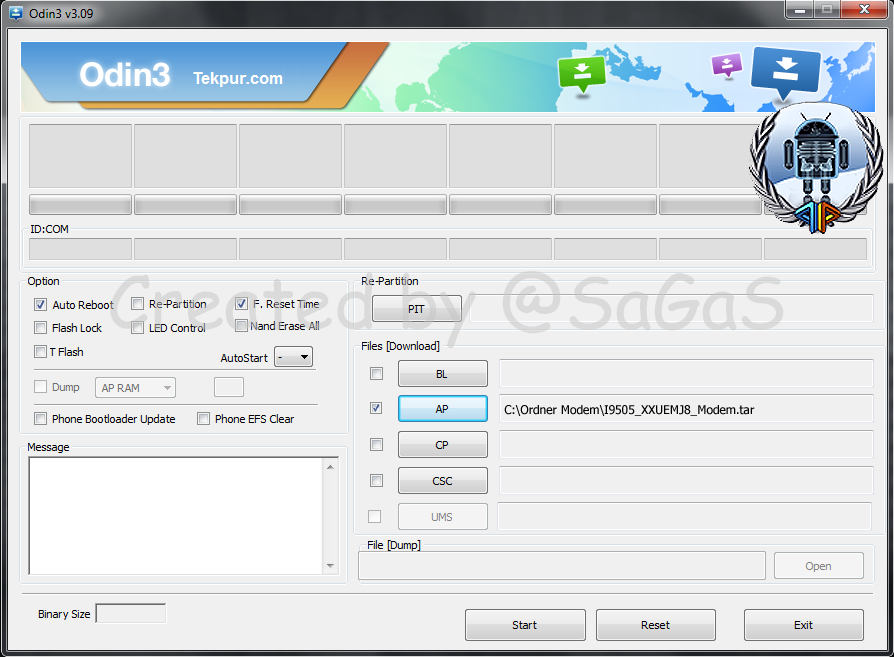Click the Message box scroll down arrow

pos(330,566)
